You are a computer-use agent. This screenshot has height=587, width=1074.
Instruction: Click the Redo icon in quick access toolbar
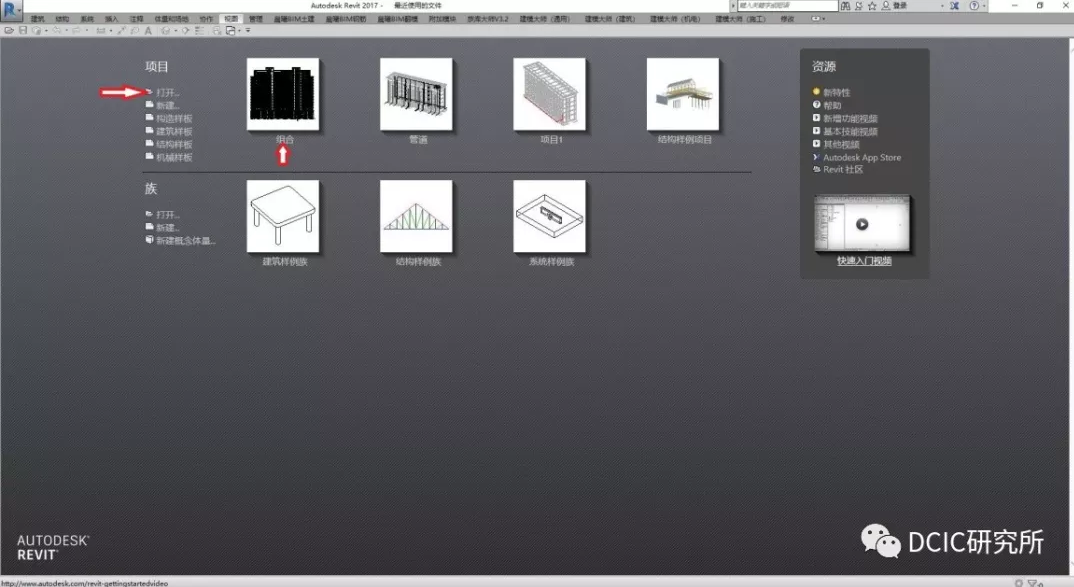[76, 31]
